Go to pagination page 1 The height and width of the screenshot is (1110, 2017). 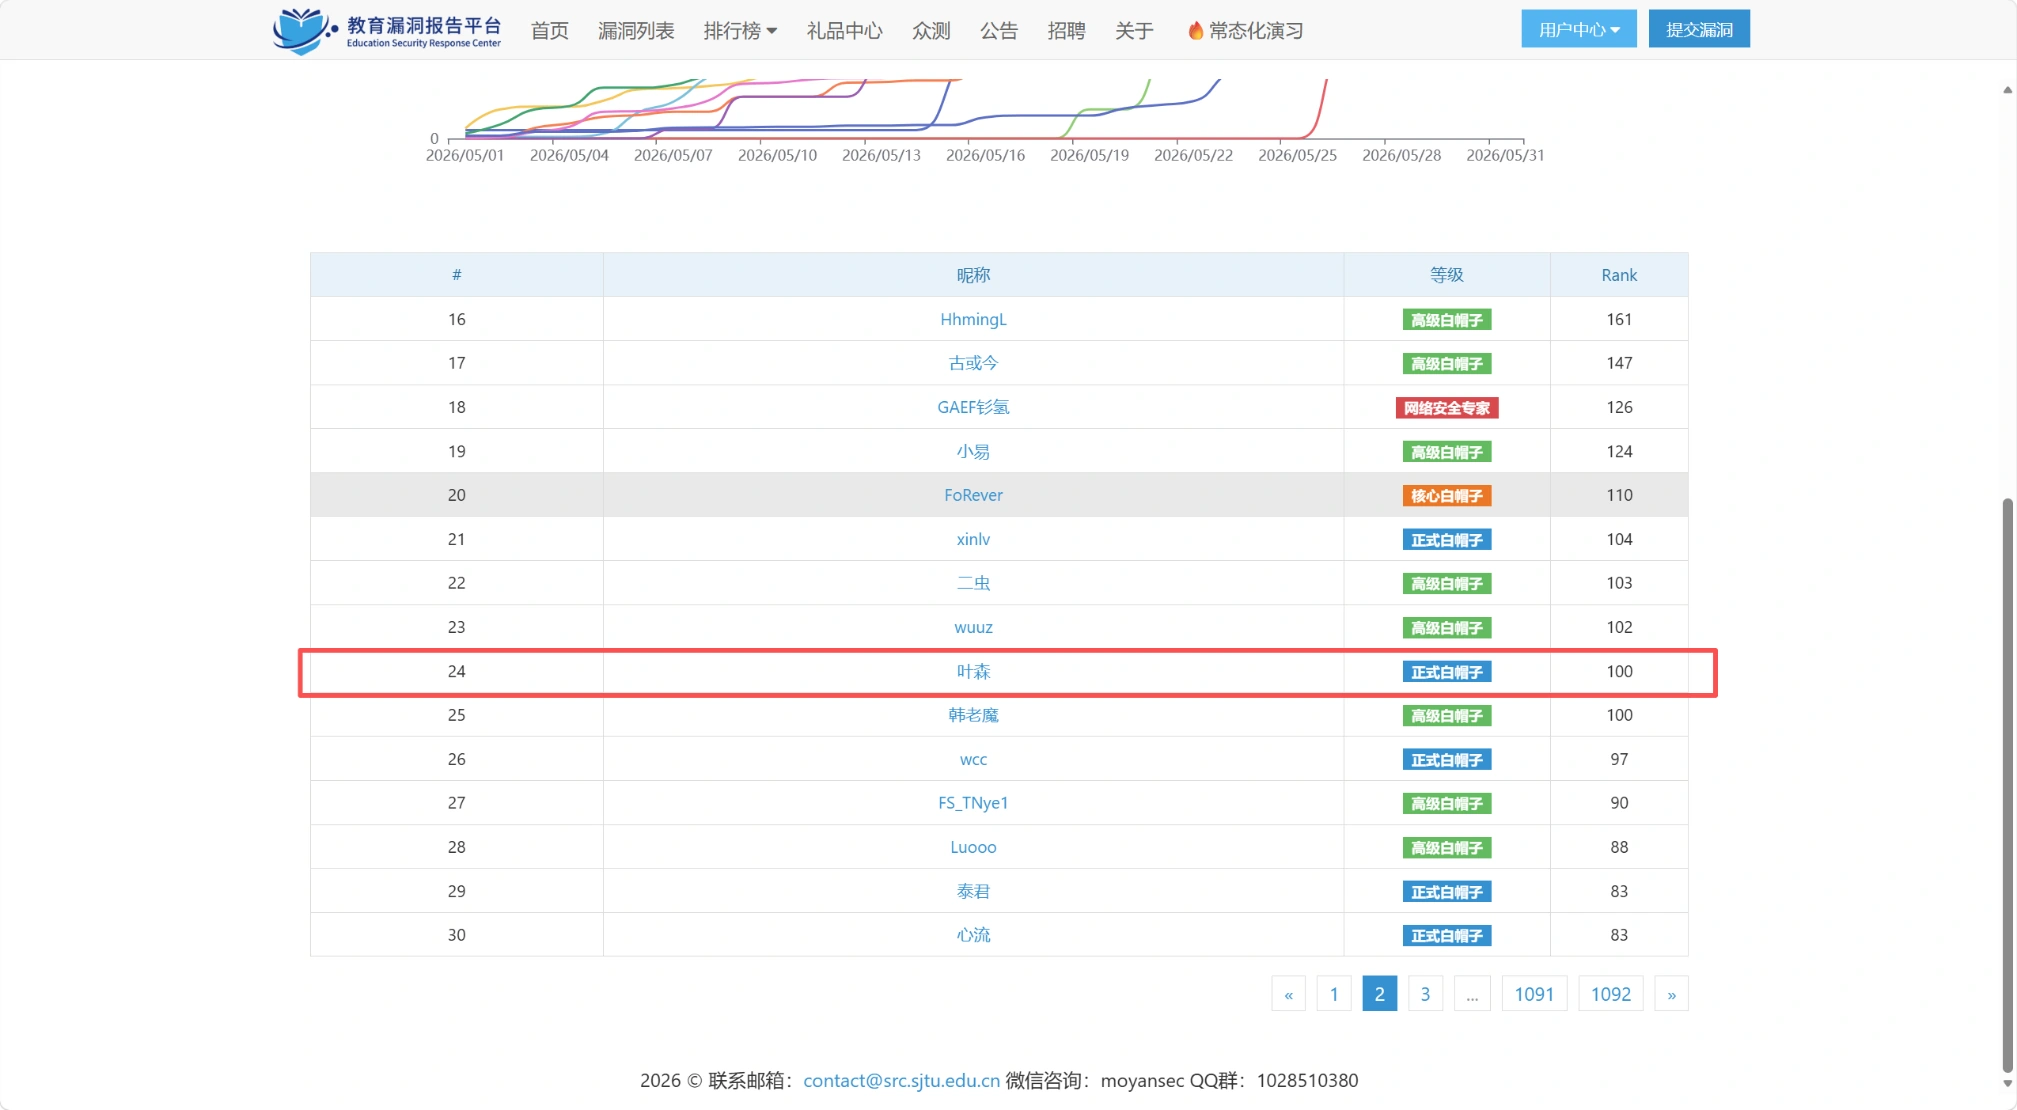(1334, 994)
